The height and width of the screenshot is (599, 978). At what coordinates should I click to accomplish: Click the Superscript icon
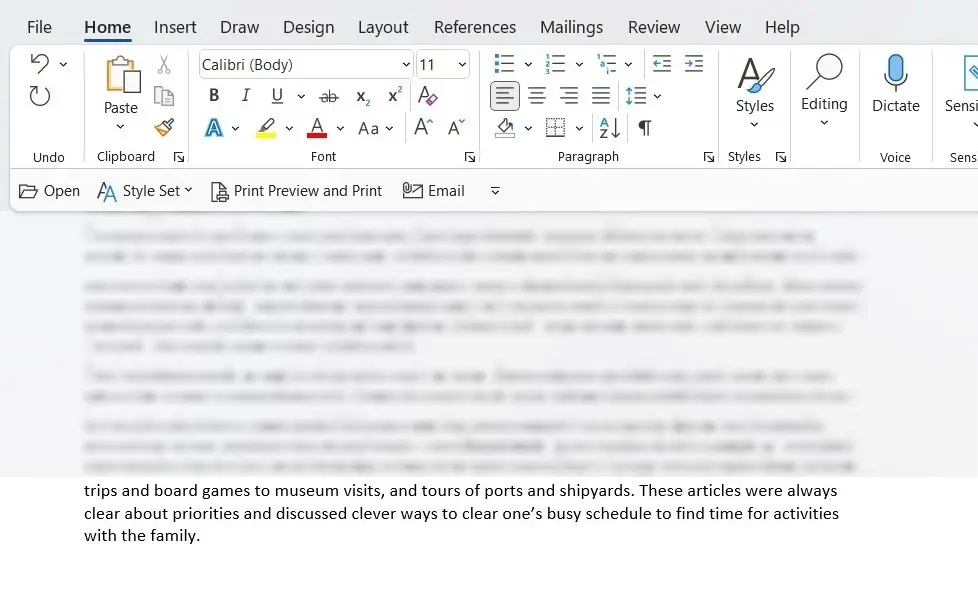pyautogui.click(x=392, y=95)
